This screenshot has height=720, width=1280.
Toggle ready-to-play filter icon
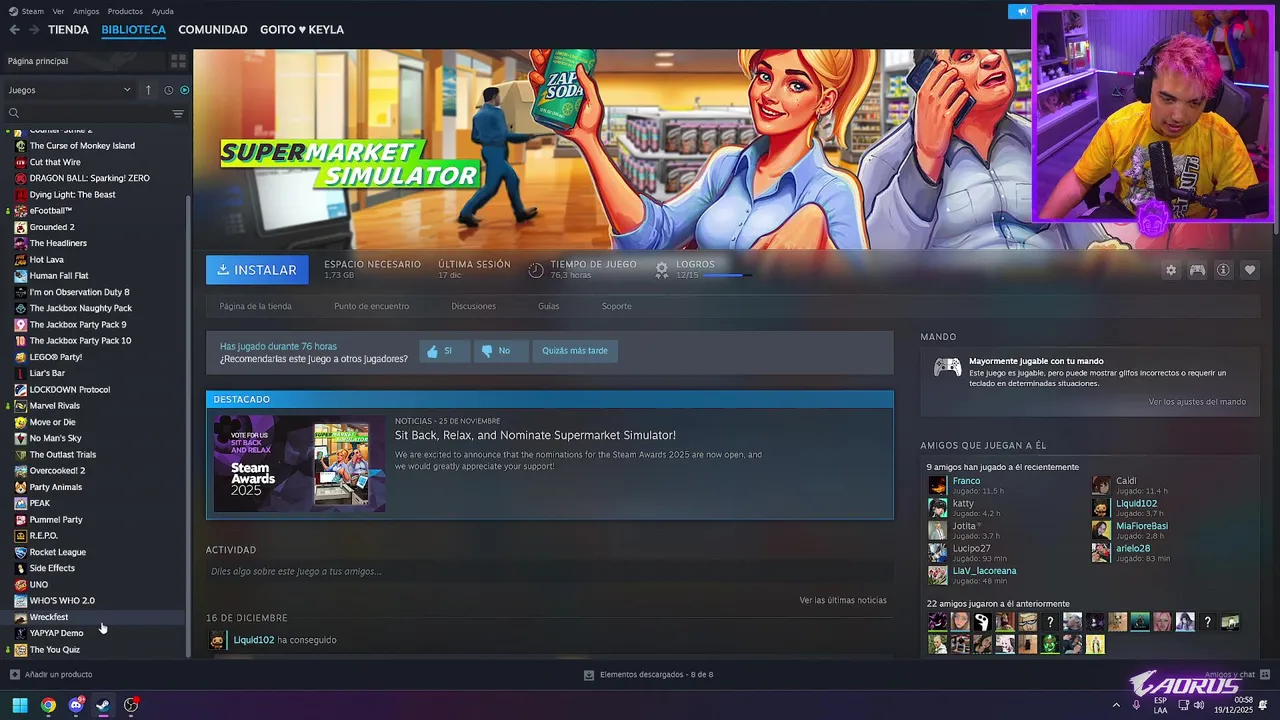tap(184, 90)
